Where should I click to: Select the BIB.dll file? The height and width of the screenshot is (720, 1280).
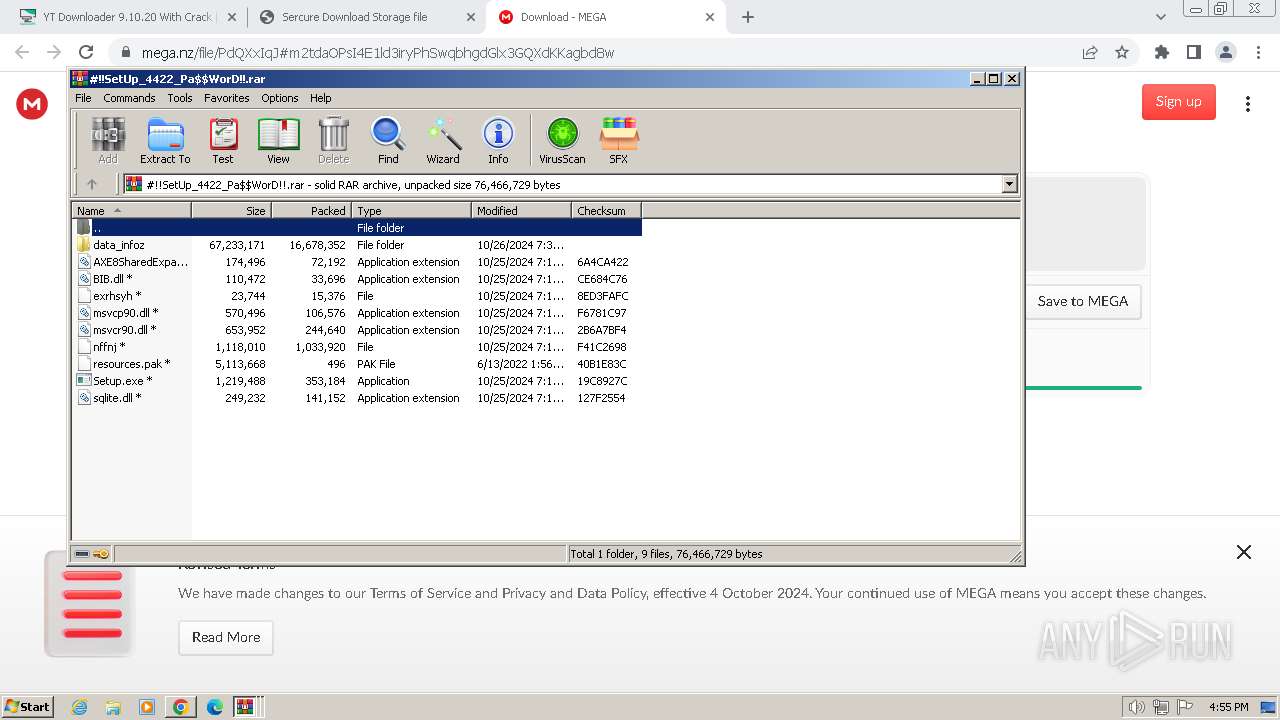(x=357, y=279)
